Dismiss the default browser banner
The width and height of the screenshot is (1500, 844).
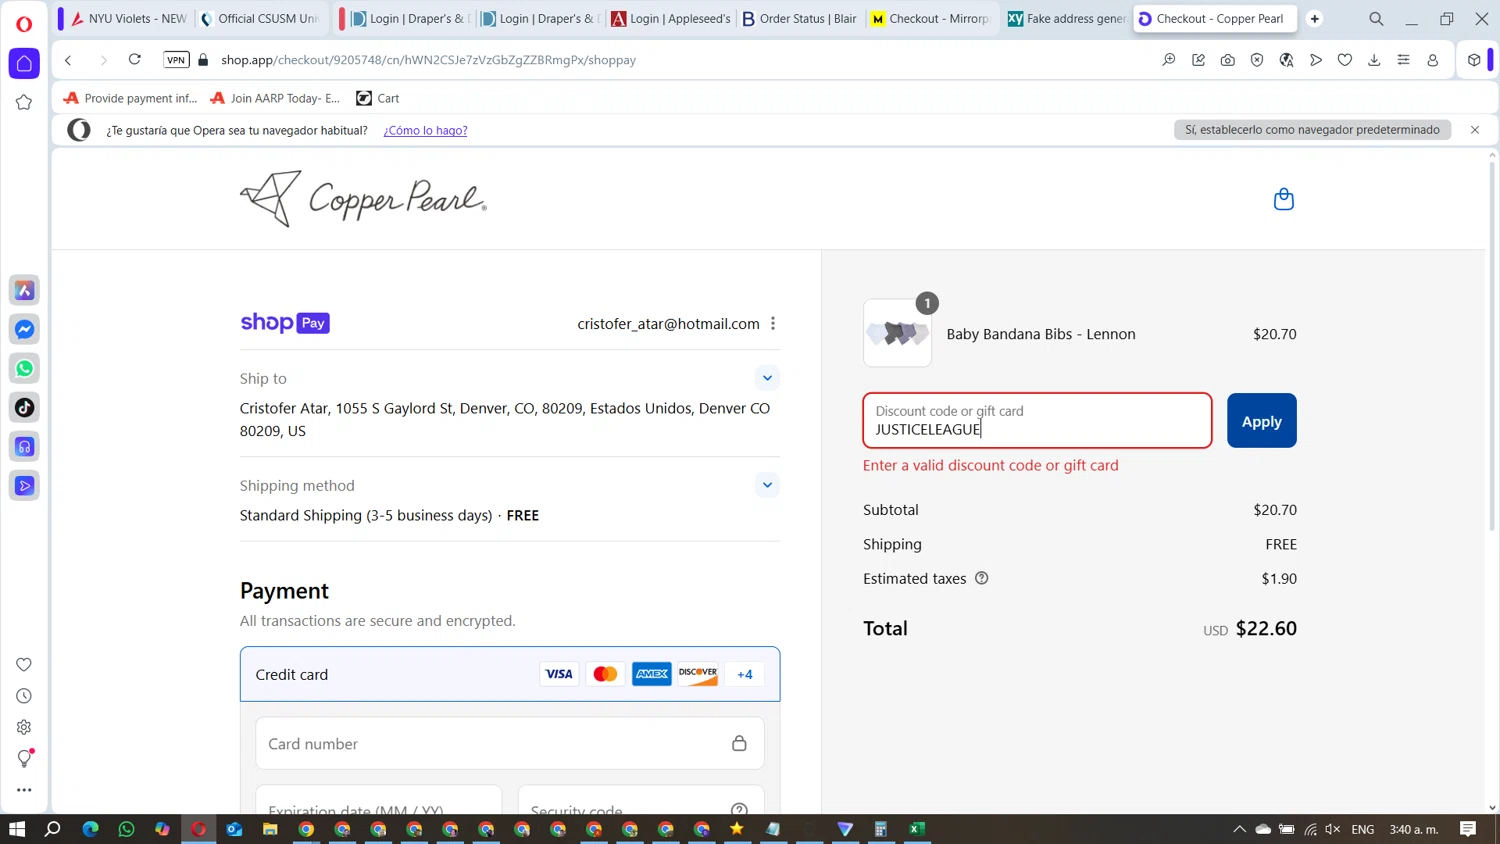click(x=1475, y=130)
